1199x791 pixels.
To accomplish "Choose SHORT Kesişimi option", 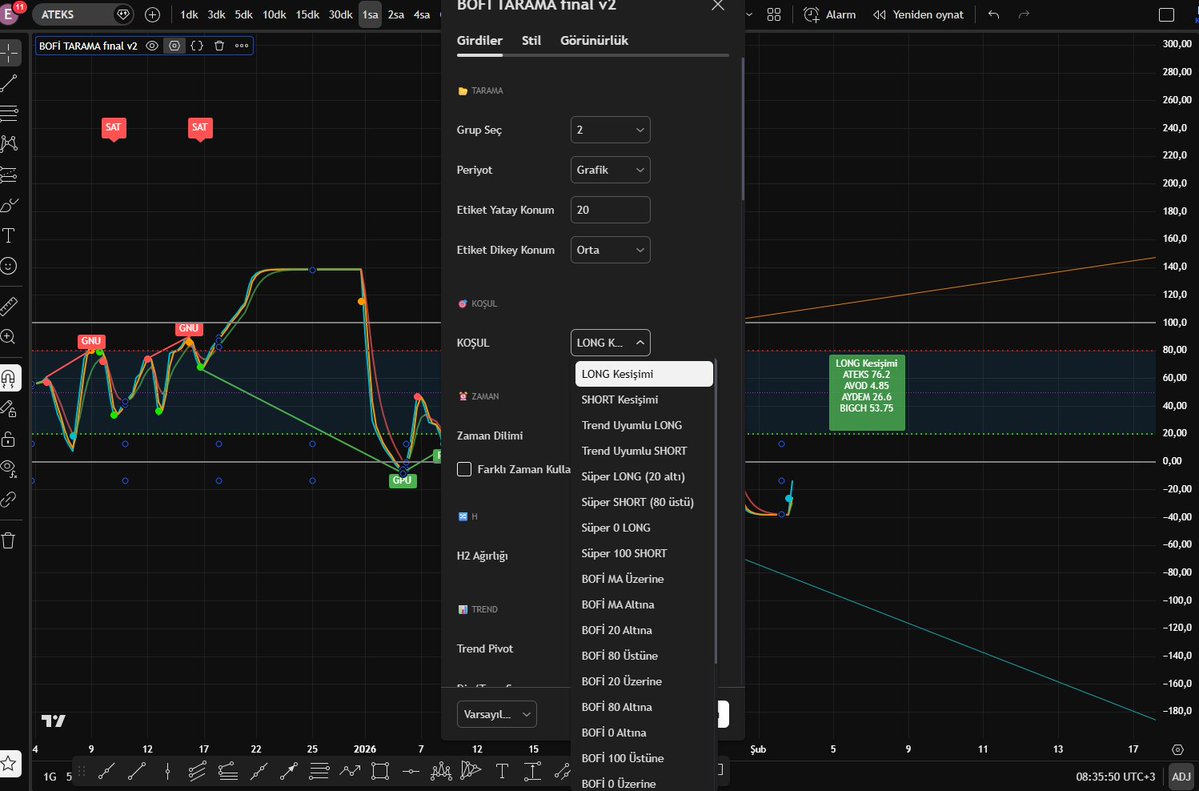I will coord(644,399).
